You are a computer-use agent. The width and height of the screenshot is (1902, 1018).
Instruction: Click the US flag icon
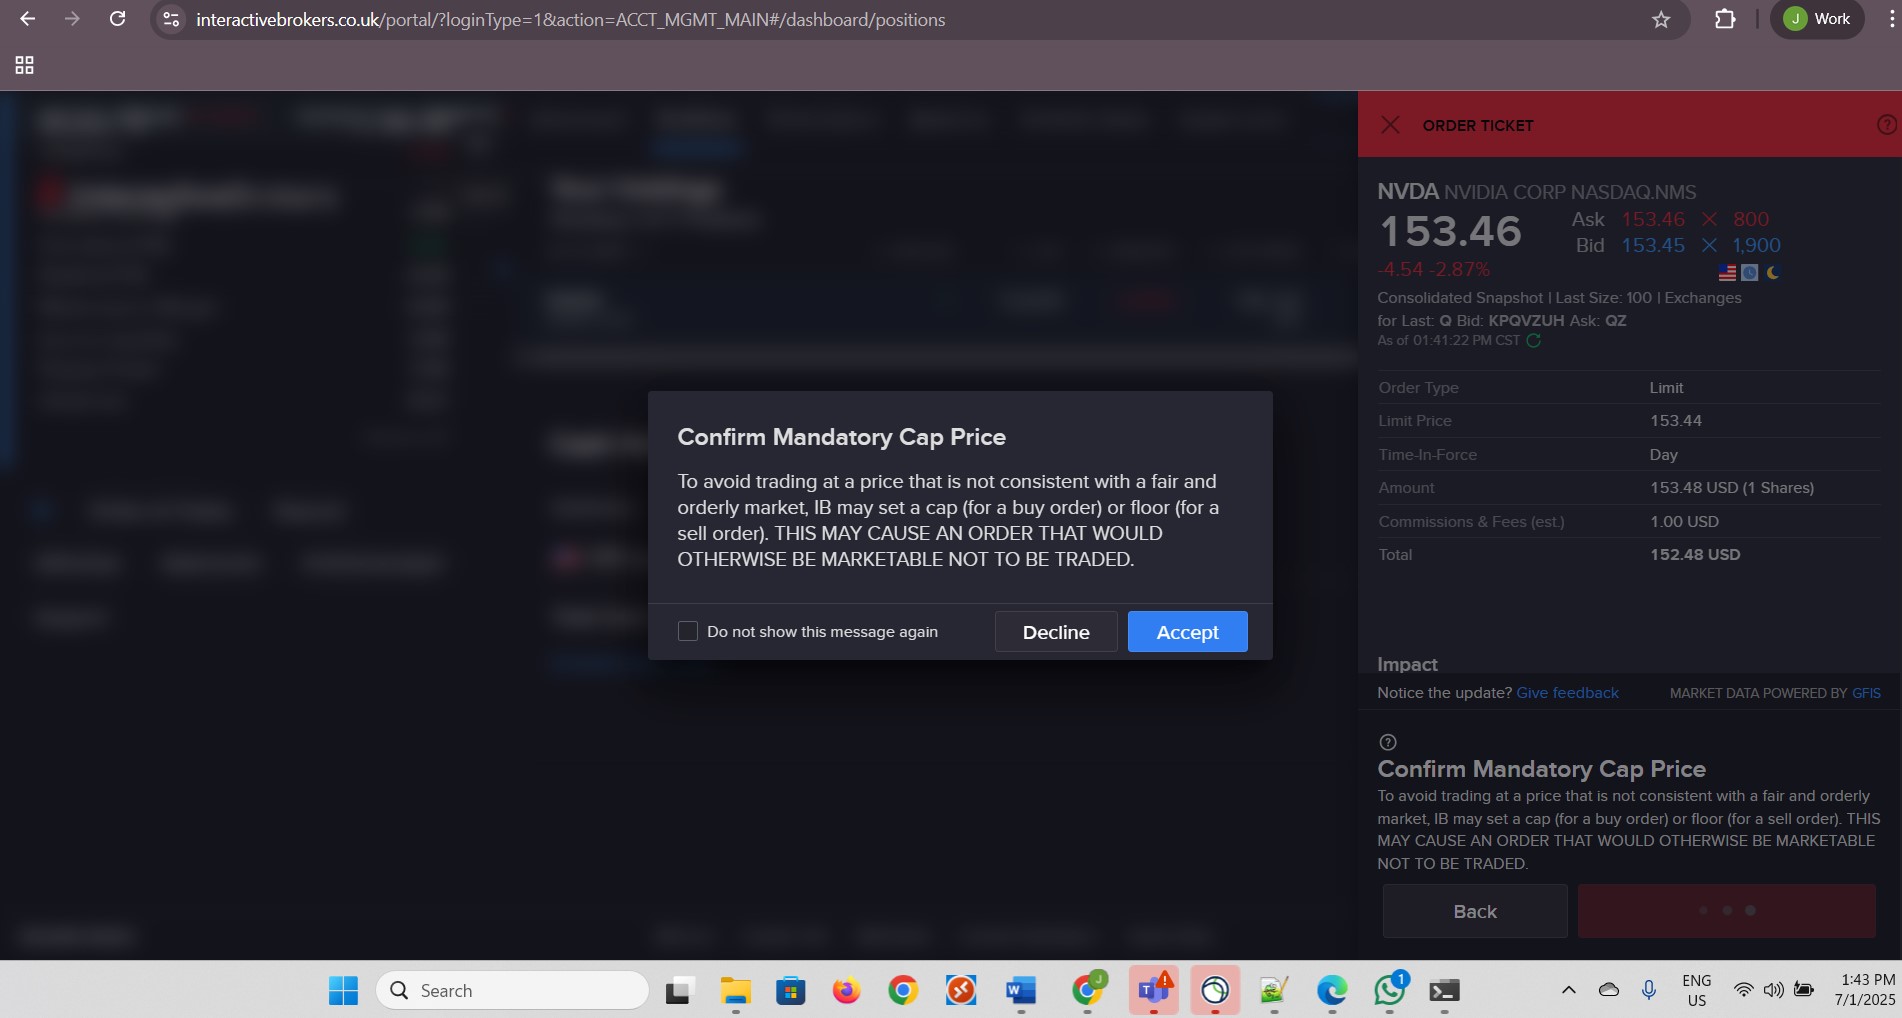coord(1727,272)
